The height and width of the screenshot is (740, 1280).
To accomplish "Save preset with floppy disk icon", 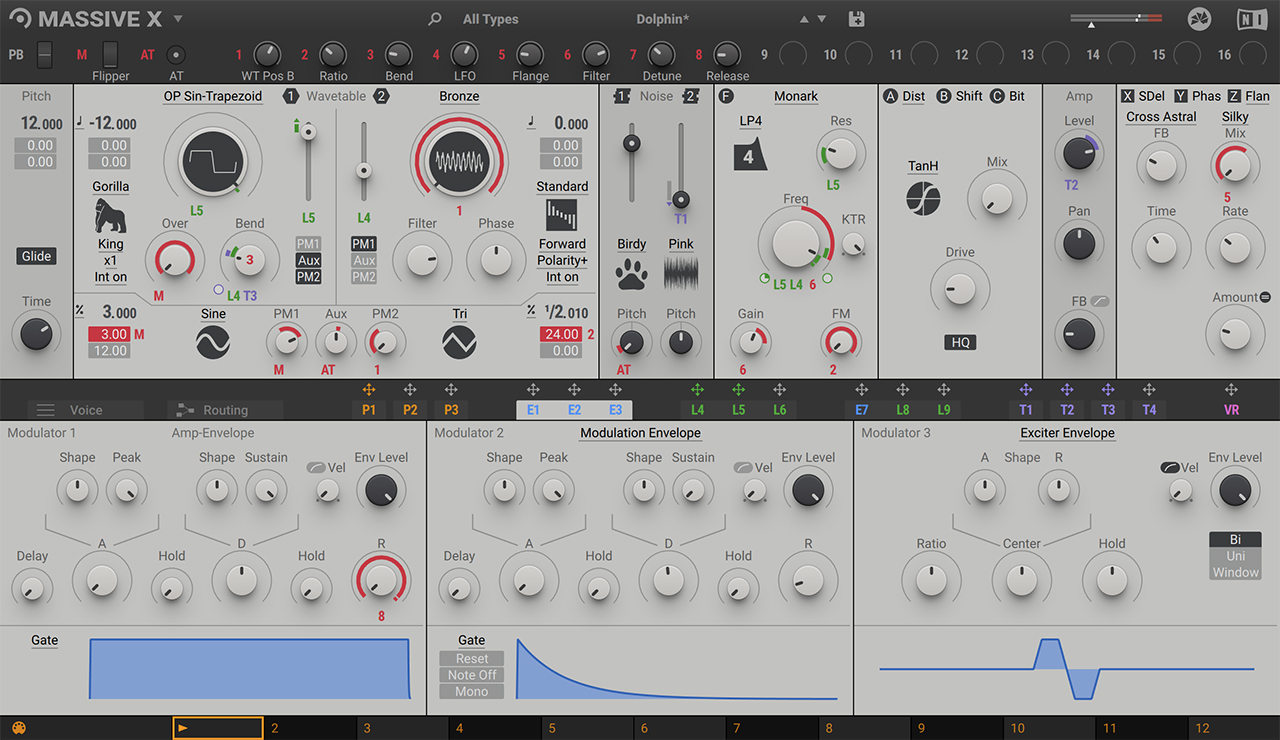I will pos(856,19).
